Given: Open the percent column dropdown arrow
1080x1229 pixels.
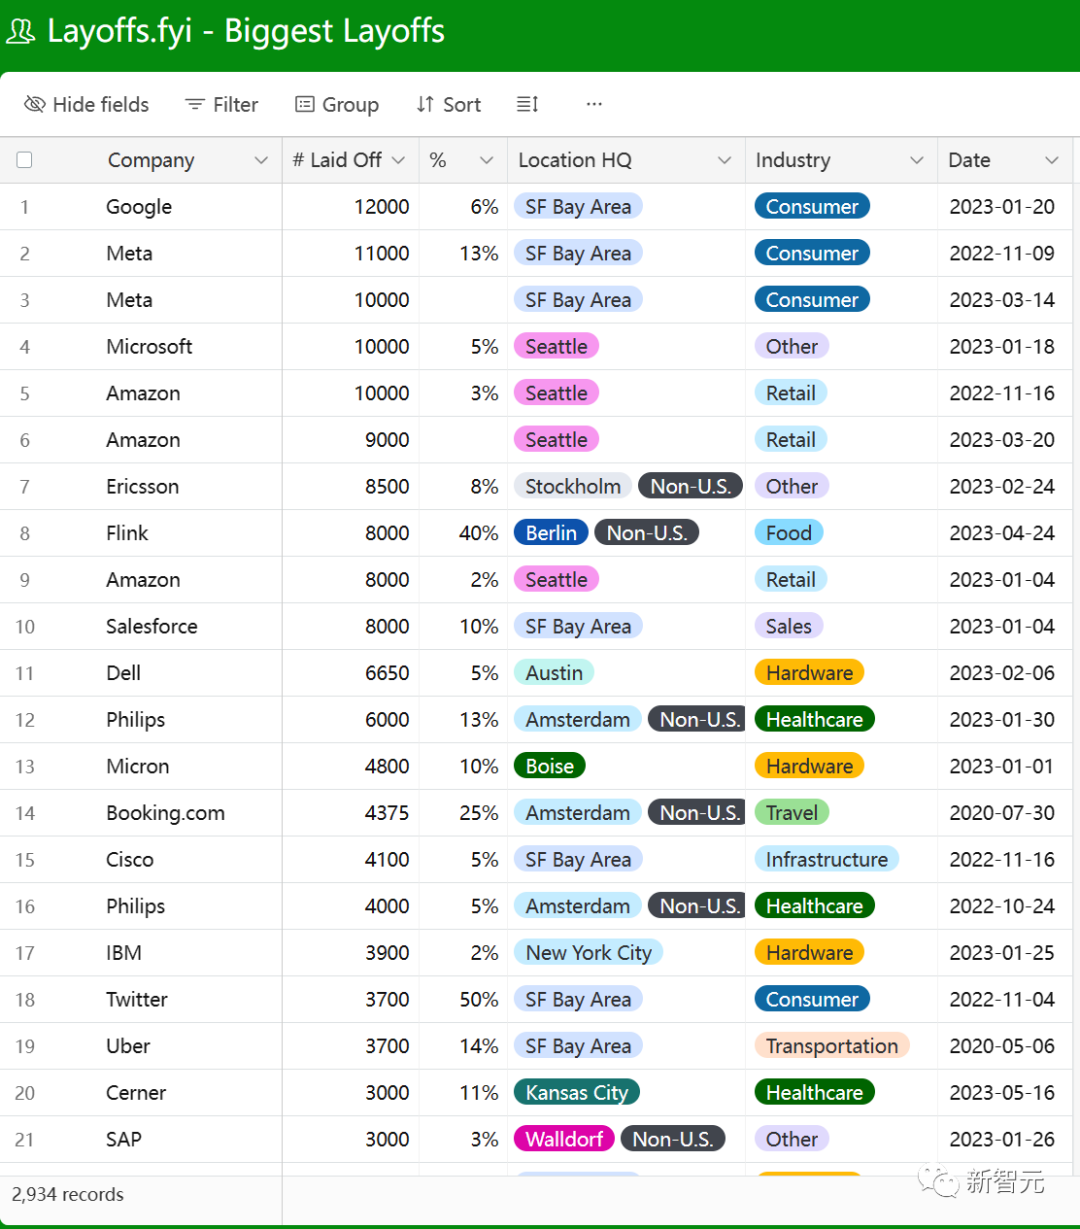Looking at the screenshot, I should pyautogui.click(x=487, y=160).
